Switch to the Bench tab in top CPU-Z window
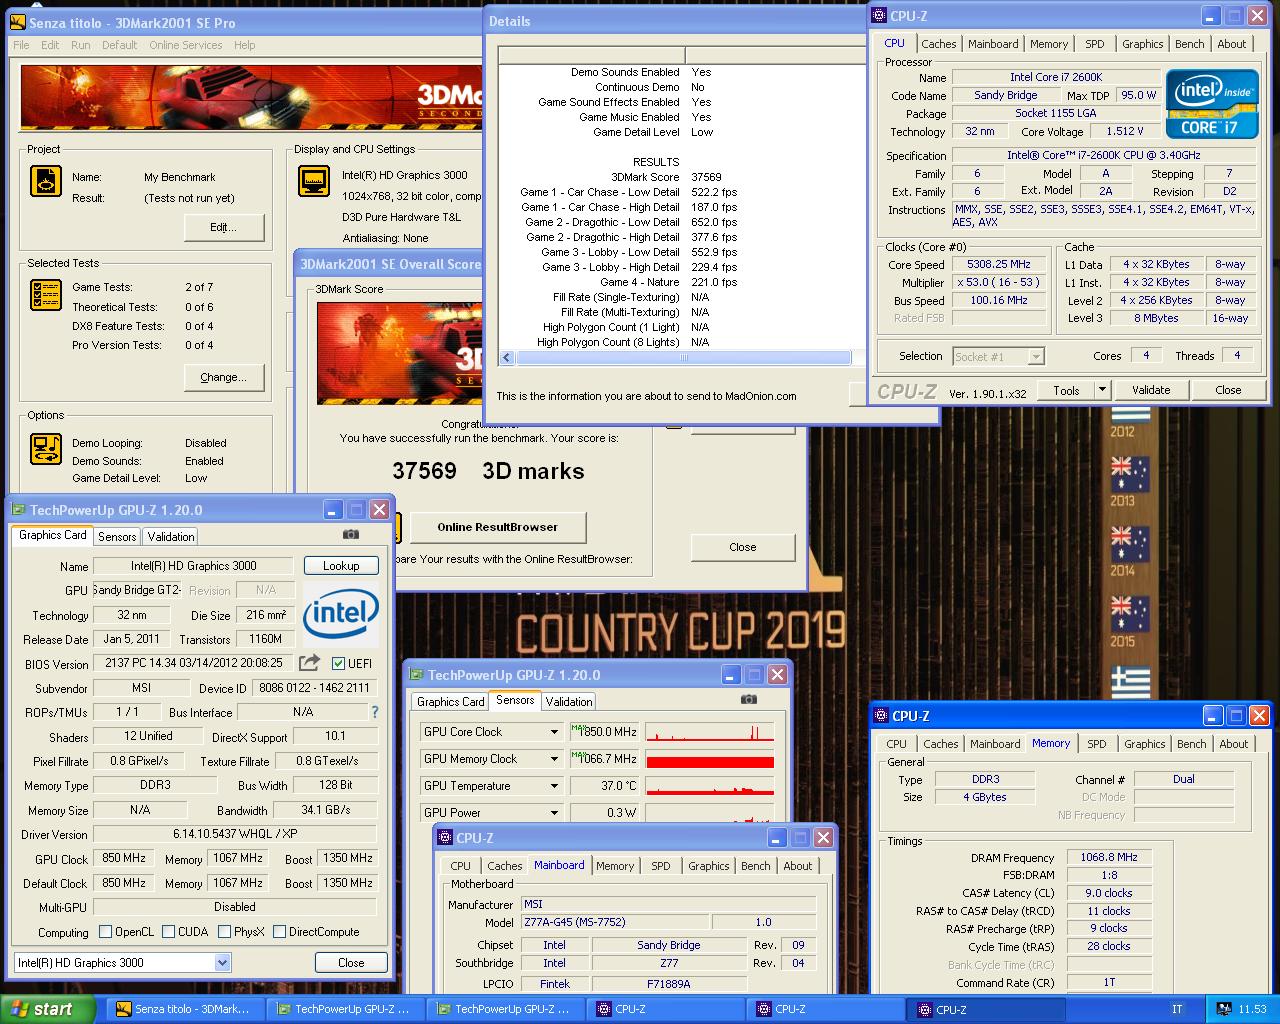The height and width of the screenshot is (1024, 1280). point(1190,44)
